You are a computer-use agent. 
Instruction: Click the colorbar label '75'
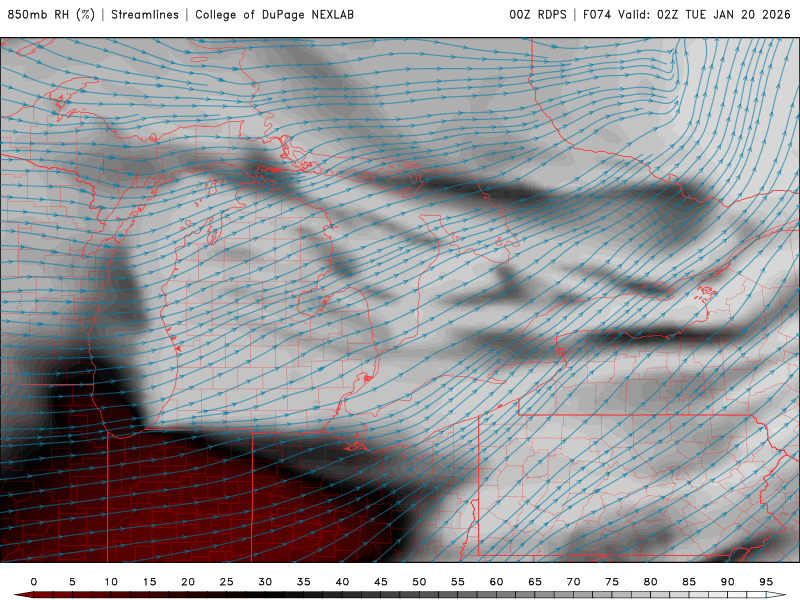(x=612, y=582)
